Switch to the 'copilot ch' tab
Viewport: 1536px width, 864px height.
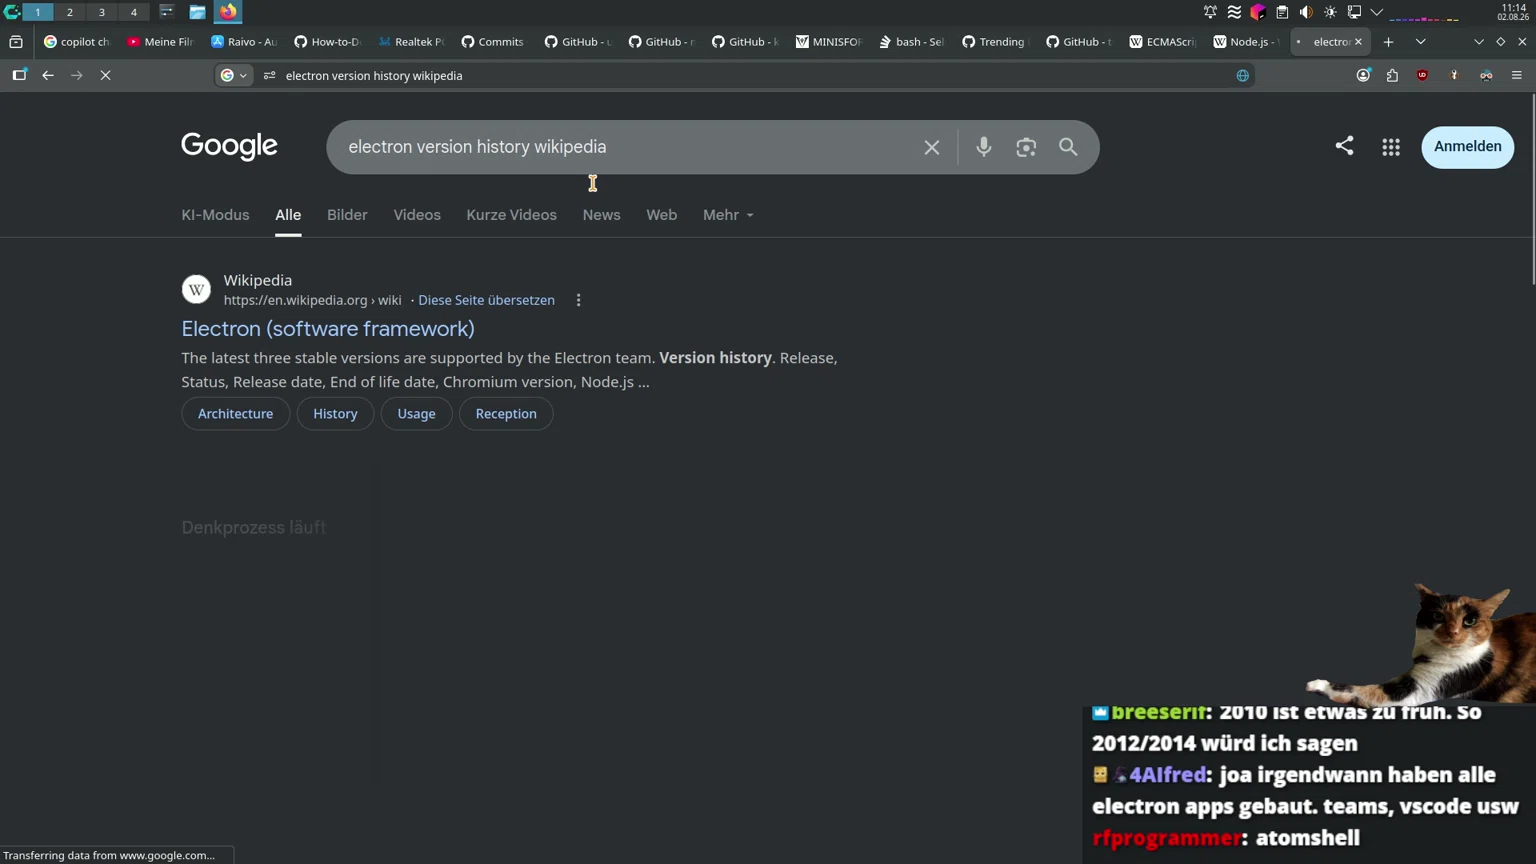pyautogui.click(x=77, y=42)
